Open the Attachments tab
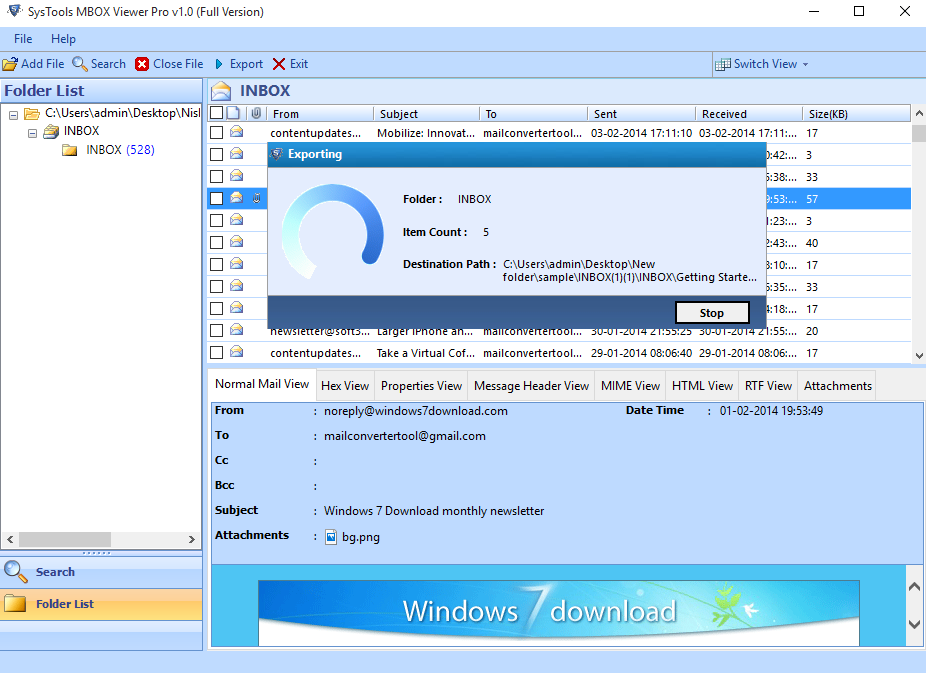This screenshot has width=926, height=673. point(838,386)
